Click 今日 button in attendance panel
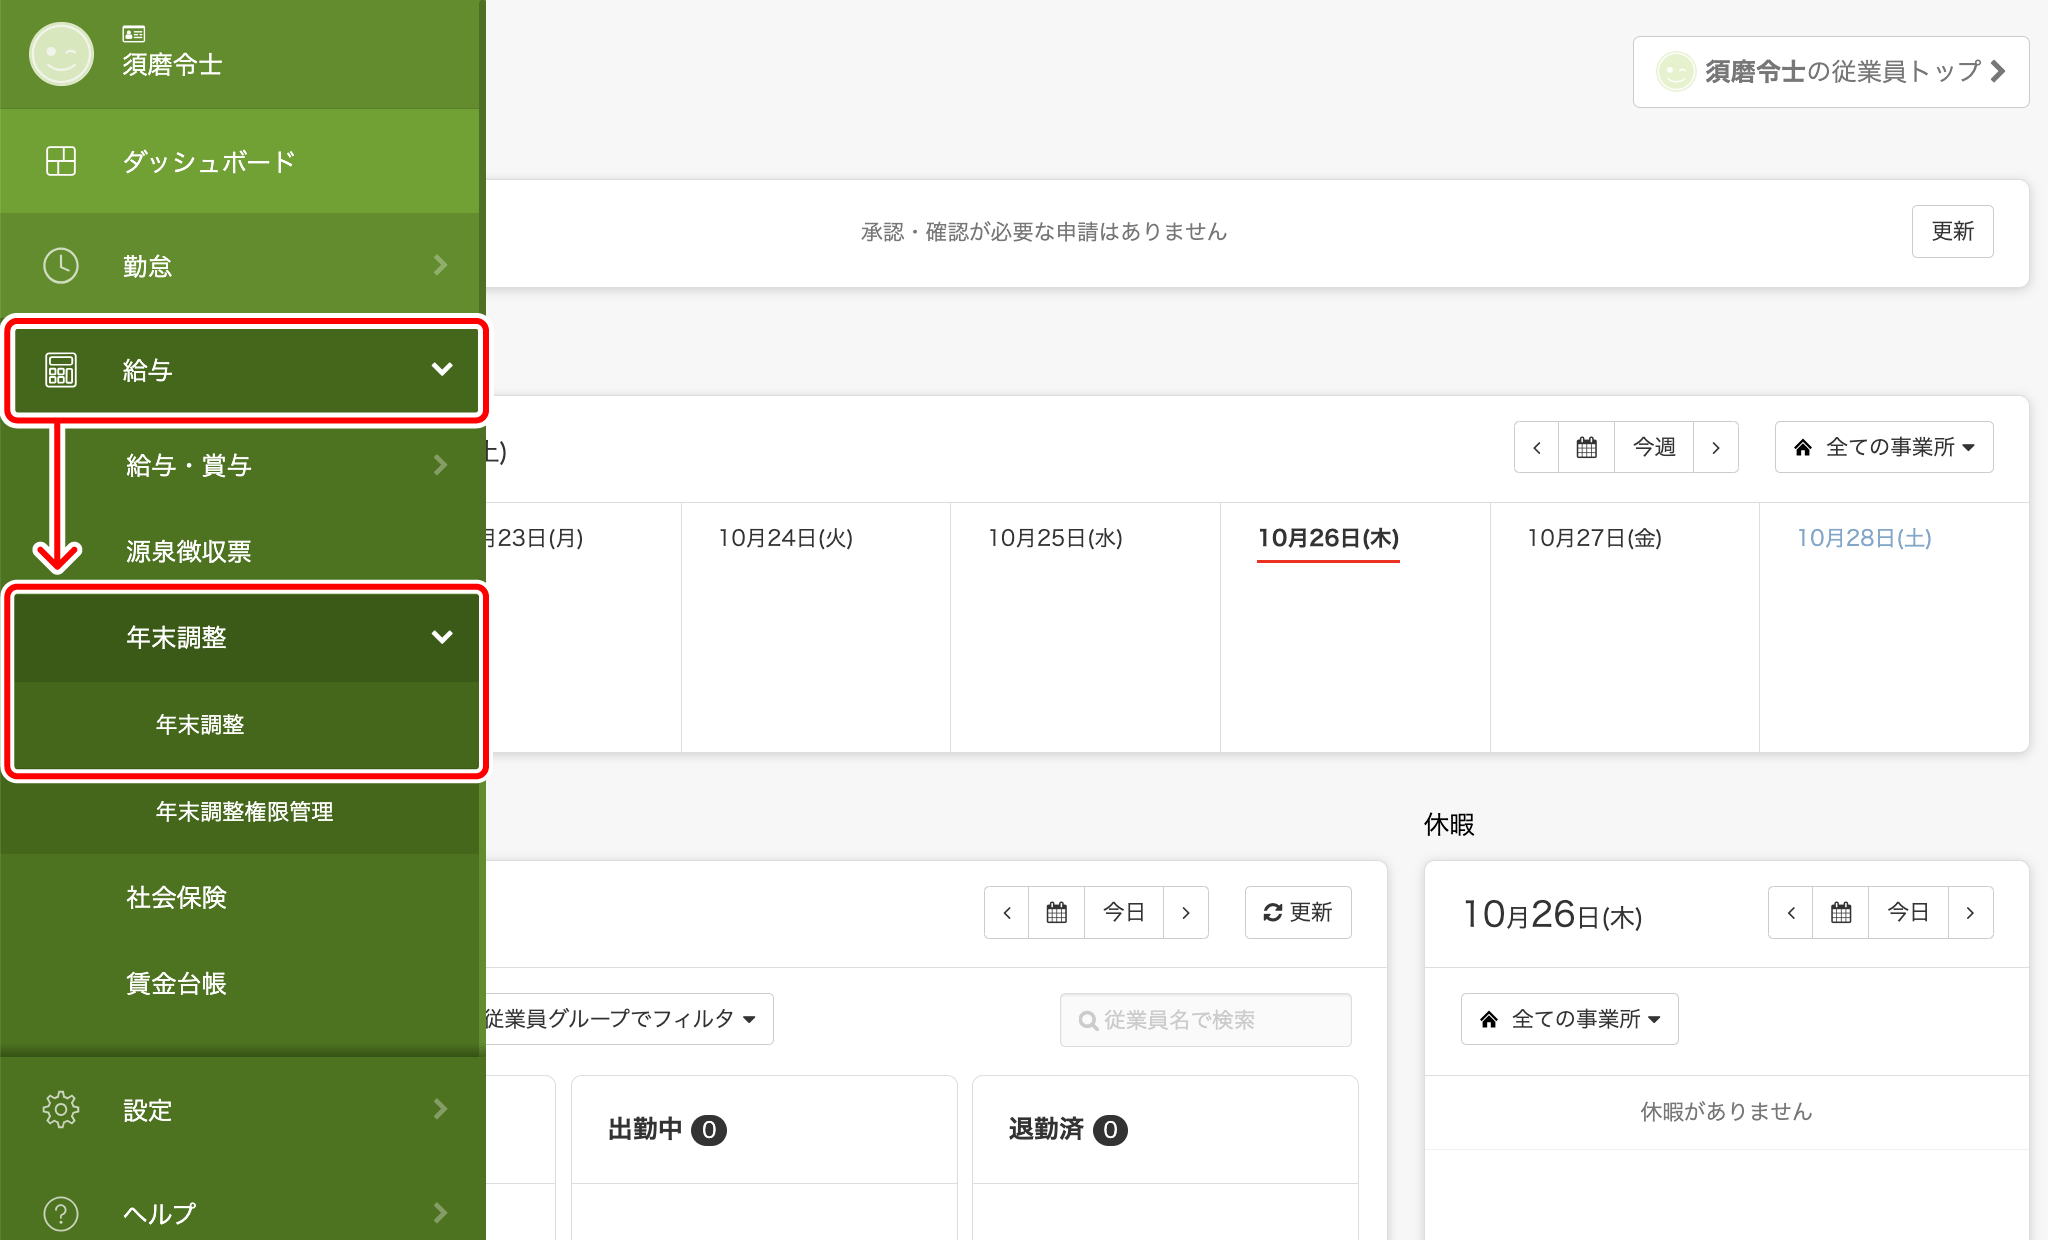This screenshot has height=1240, width=2048. (x=1124, y=912)
